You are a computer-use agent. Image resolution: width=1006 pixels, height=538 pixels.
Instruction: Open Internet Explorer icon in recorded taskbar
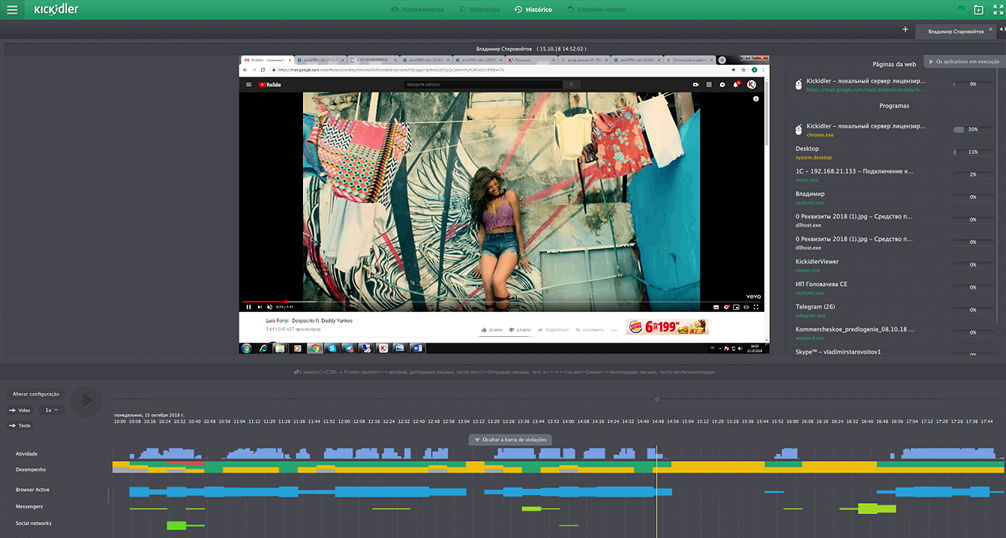(x=263, y=348)
